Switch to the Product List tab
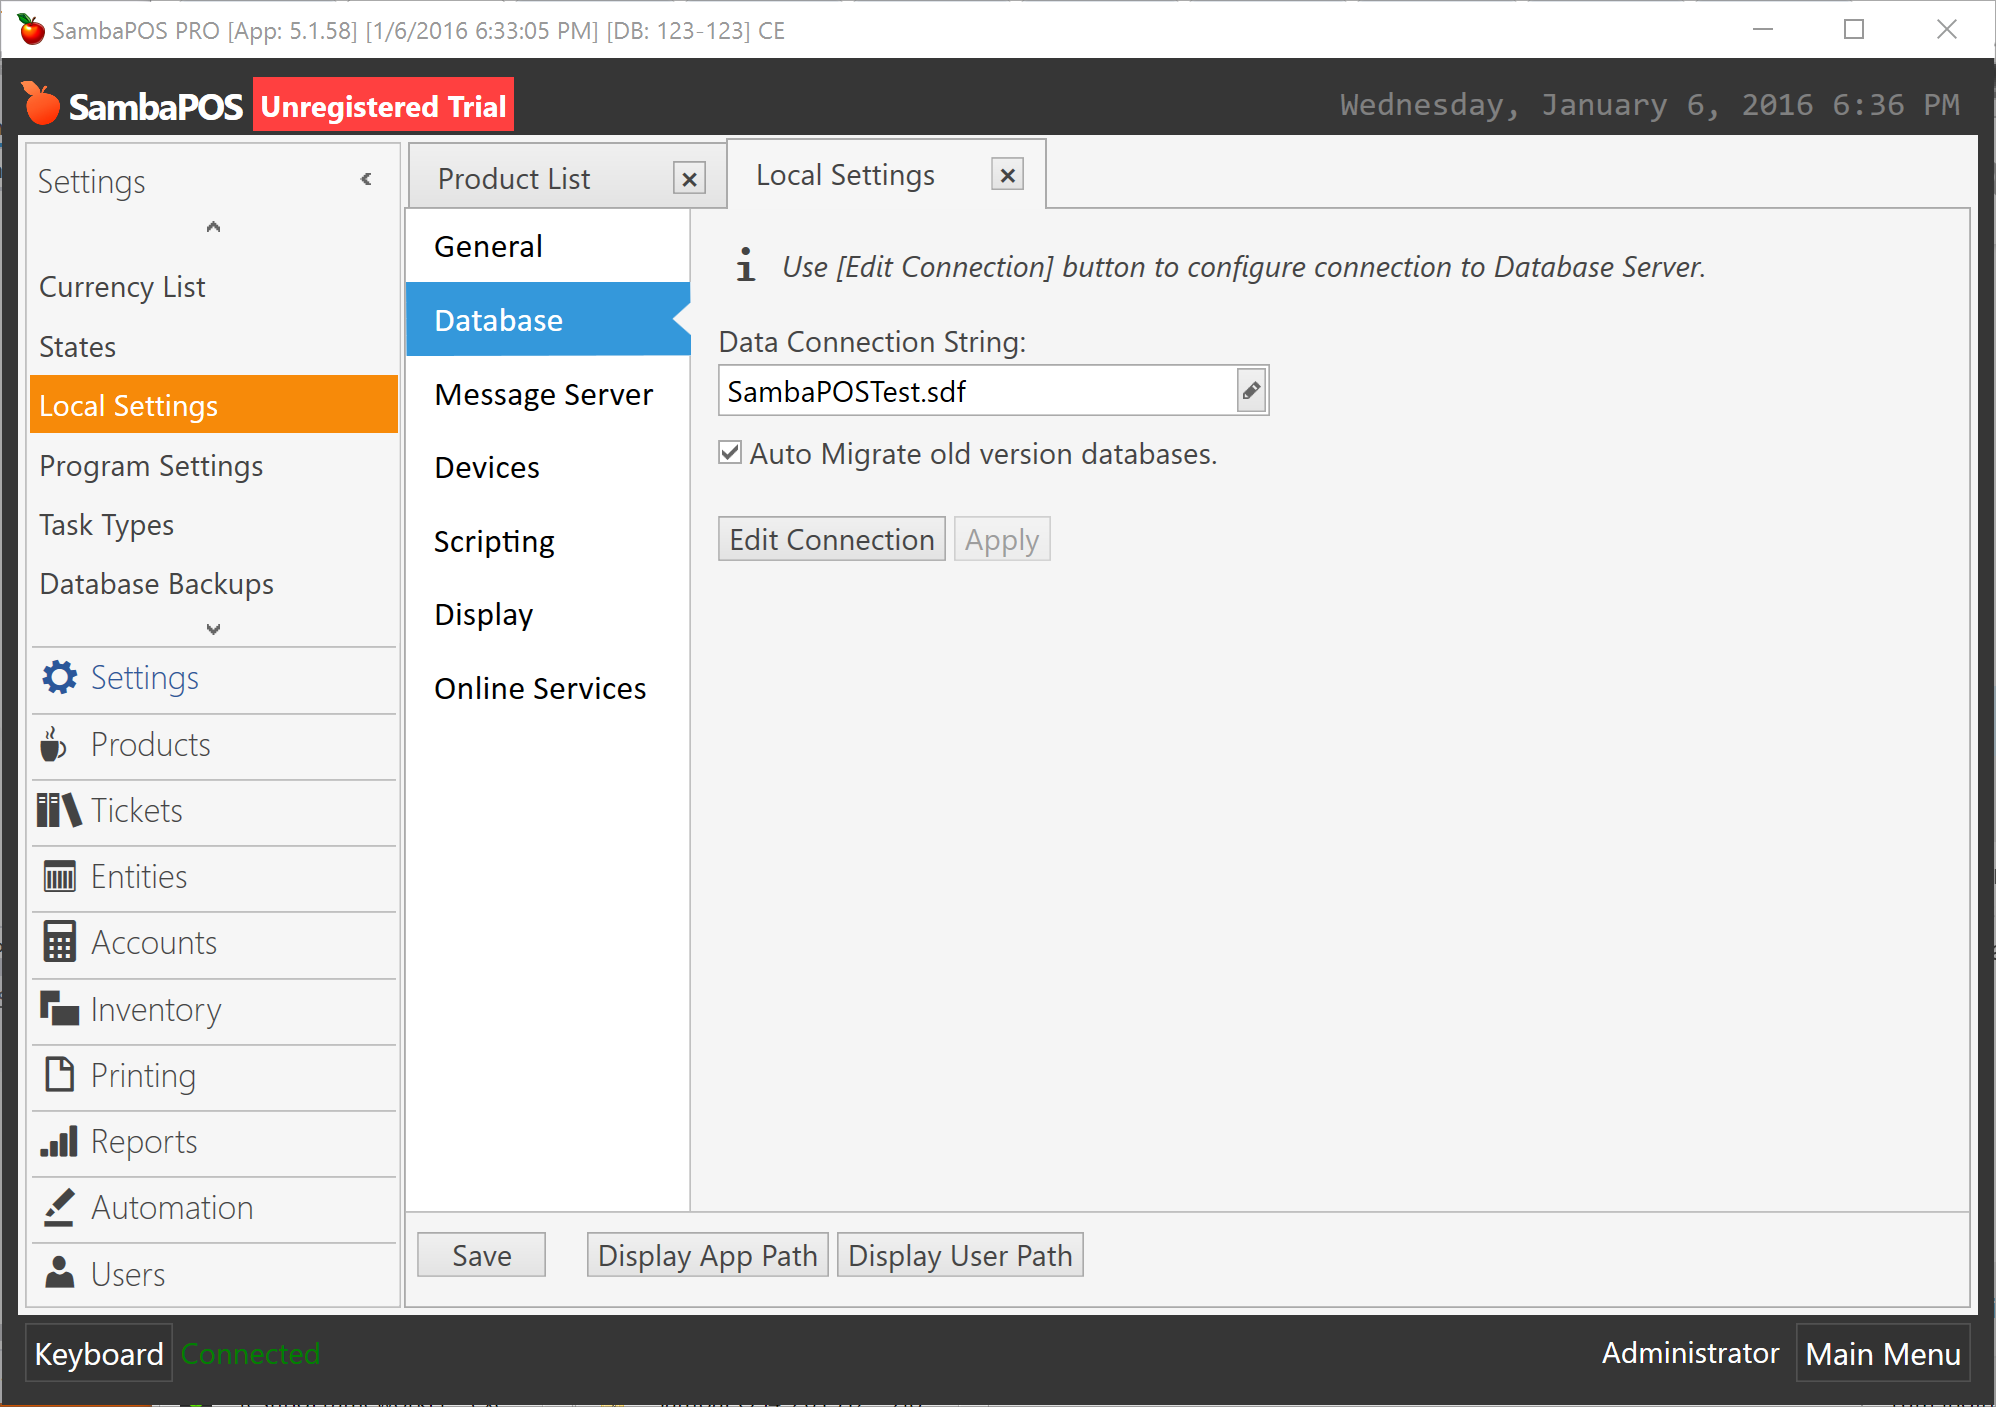 [x=514, y=179]
